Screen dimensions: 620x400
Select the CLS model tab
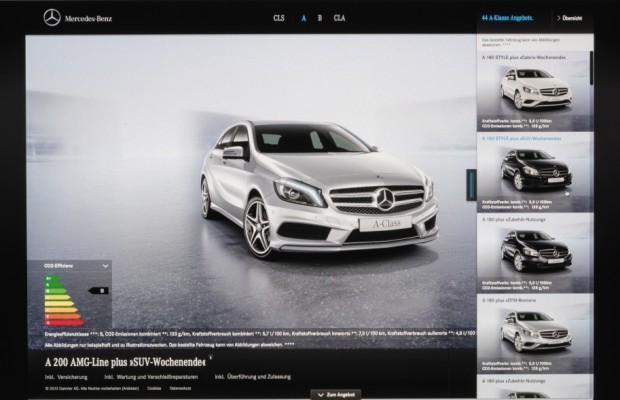click(279, 18)
